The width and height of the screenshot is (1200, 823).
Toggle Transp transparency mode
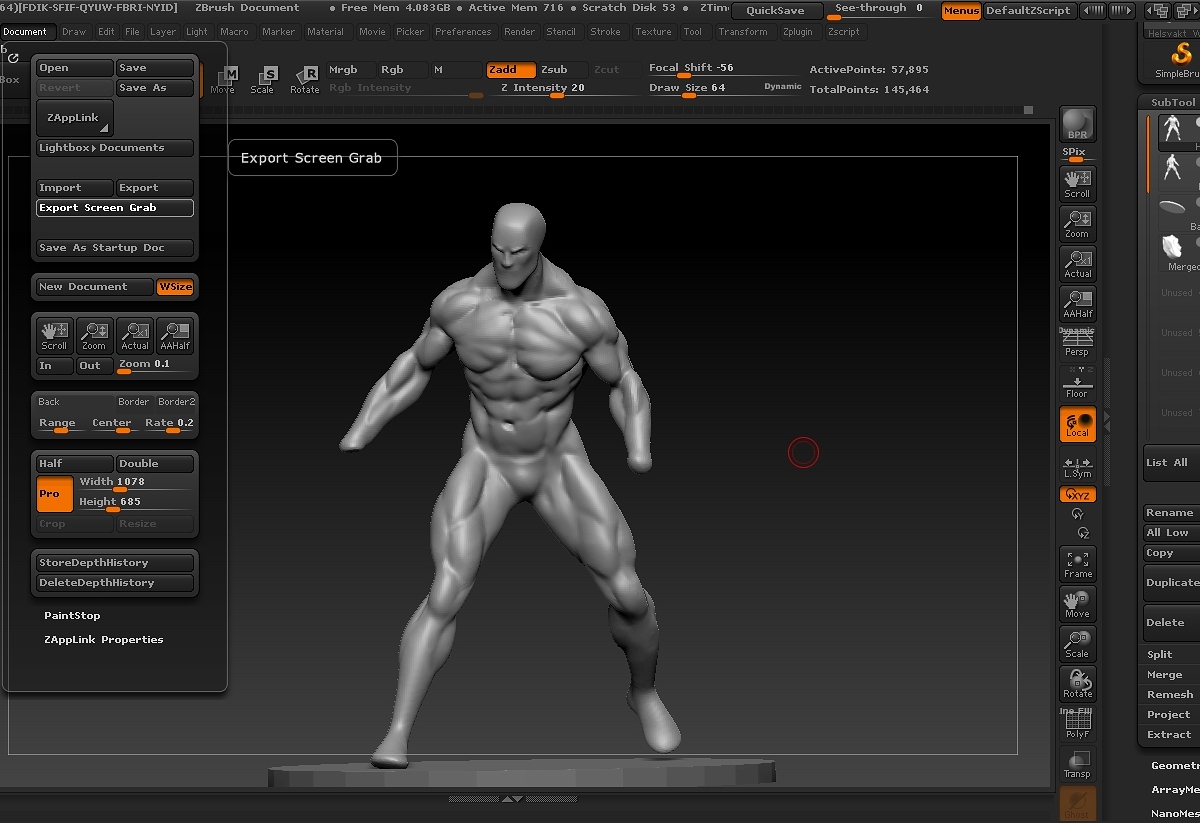(1077, 764)
